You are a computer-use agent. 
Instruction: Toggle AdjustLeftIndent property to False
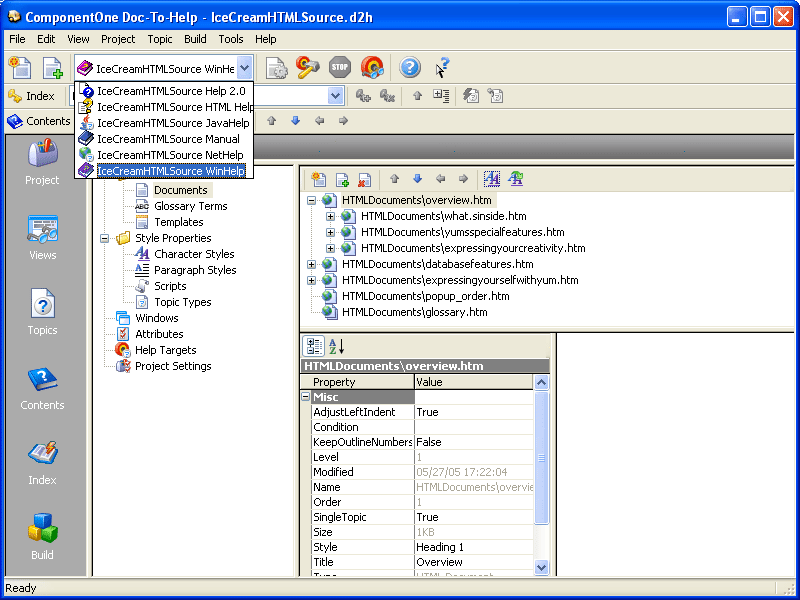470,412
